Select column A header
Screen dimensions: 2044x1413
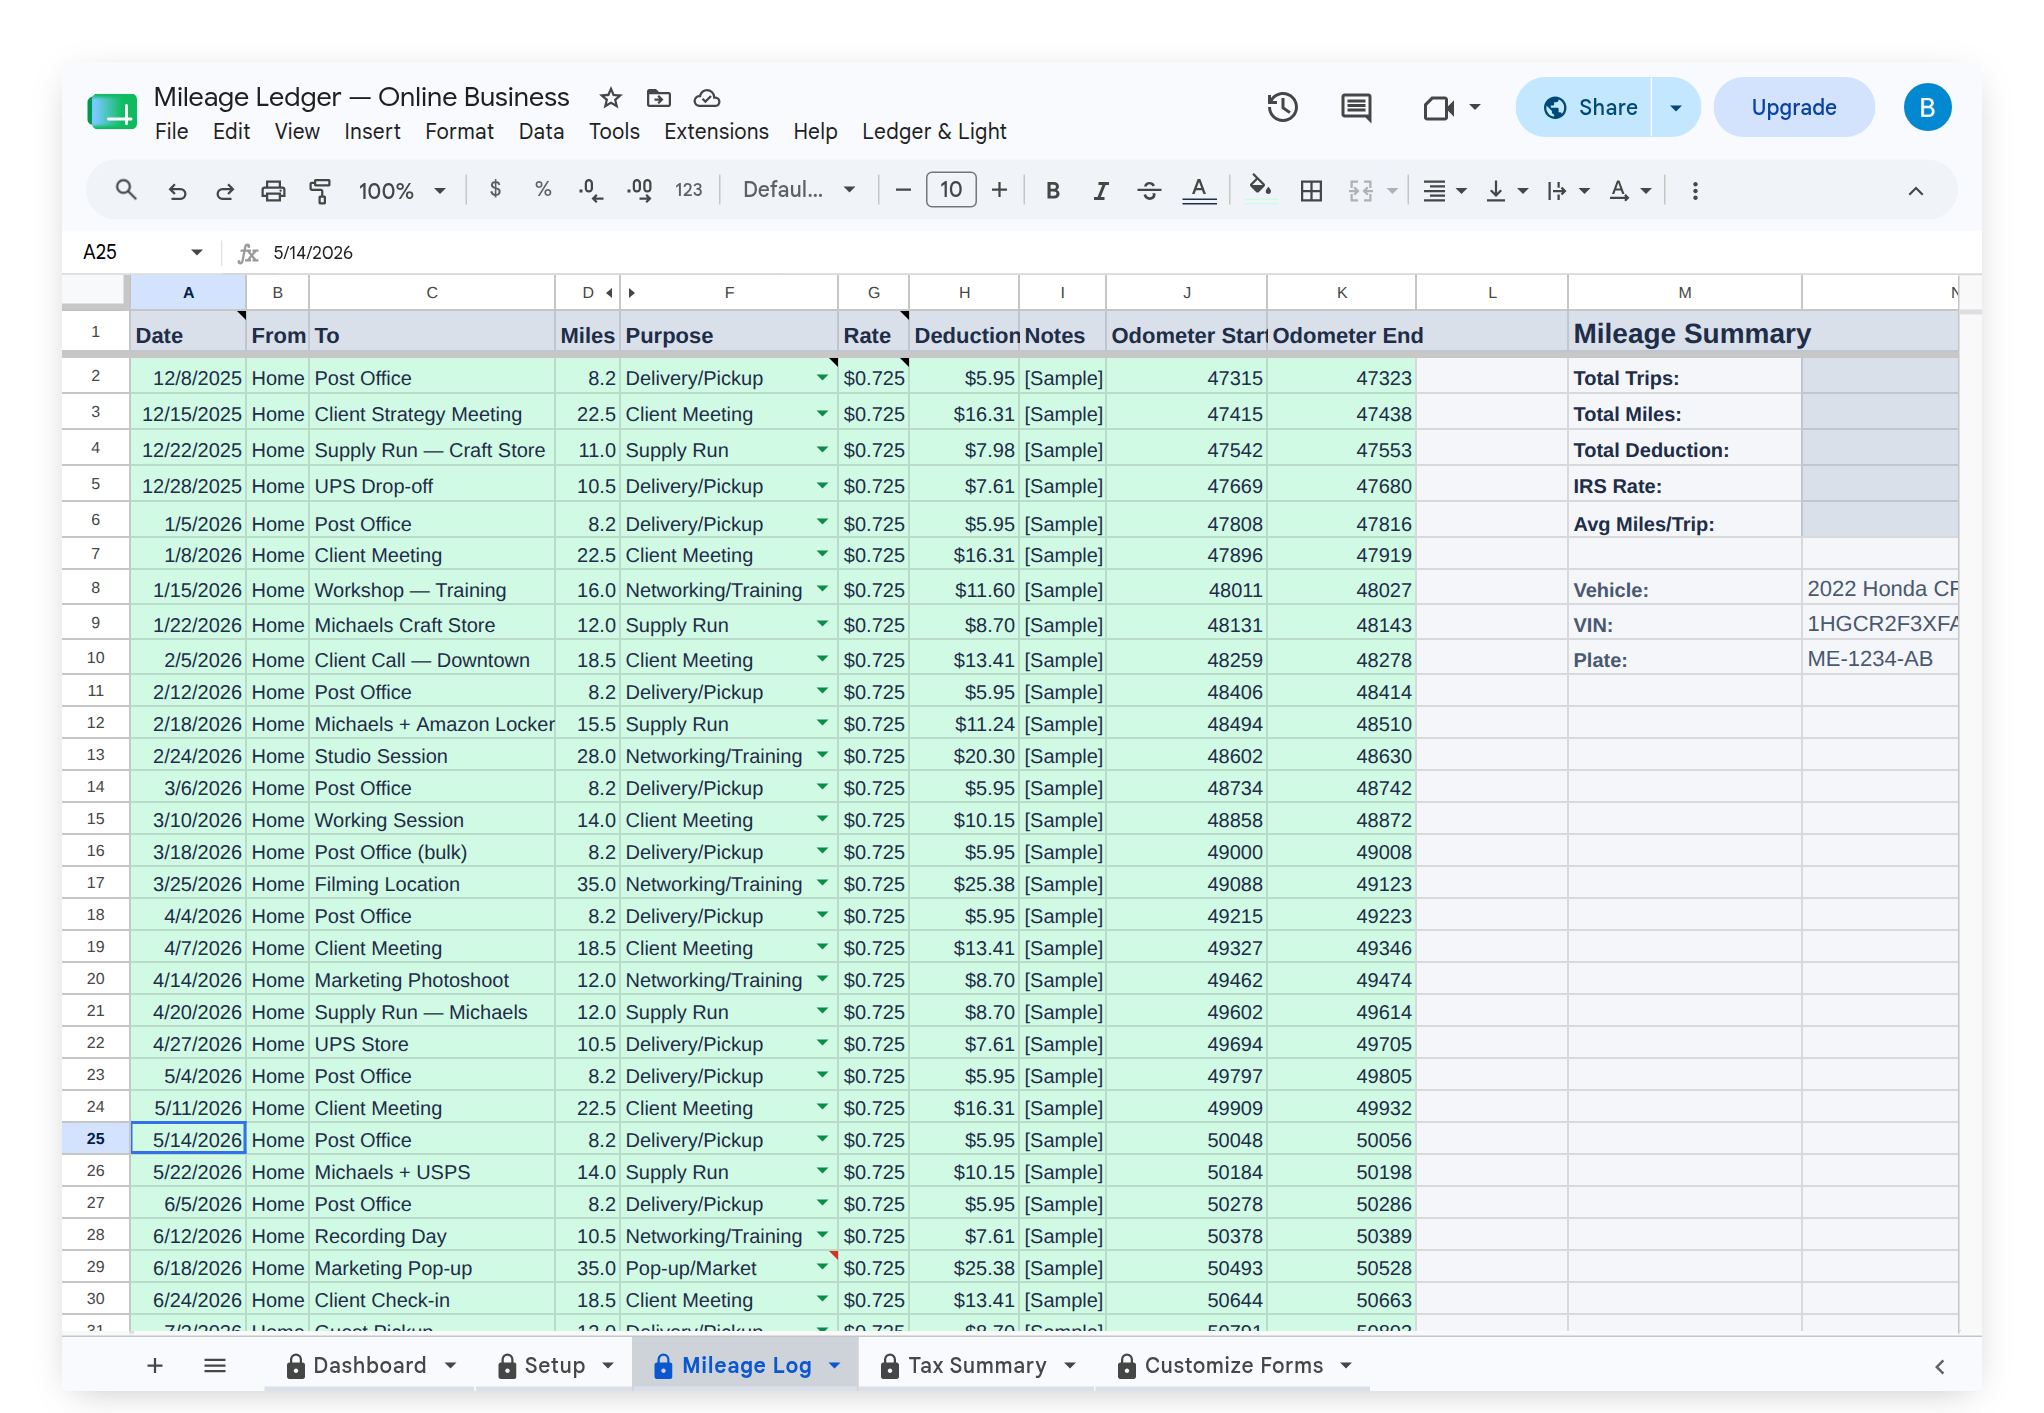click(x=188, y=292)
